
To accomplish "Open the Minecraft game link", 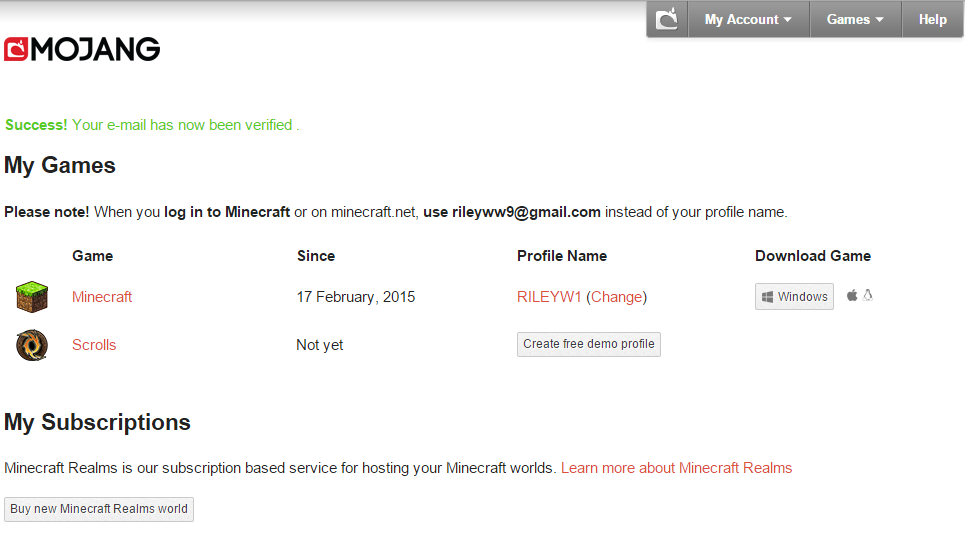I will coord(102,297).
